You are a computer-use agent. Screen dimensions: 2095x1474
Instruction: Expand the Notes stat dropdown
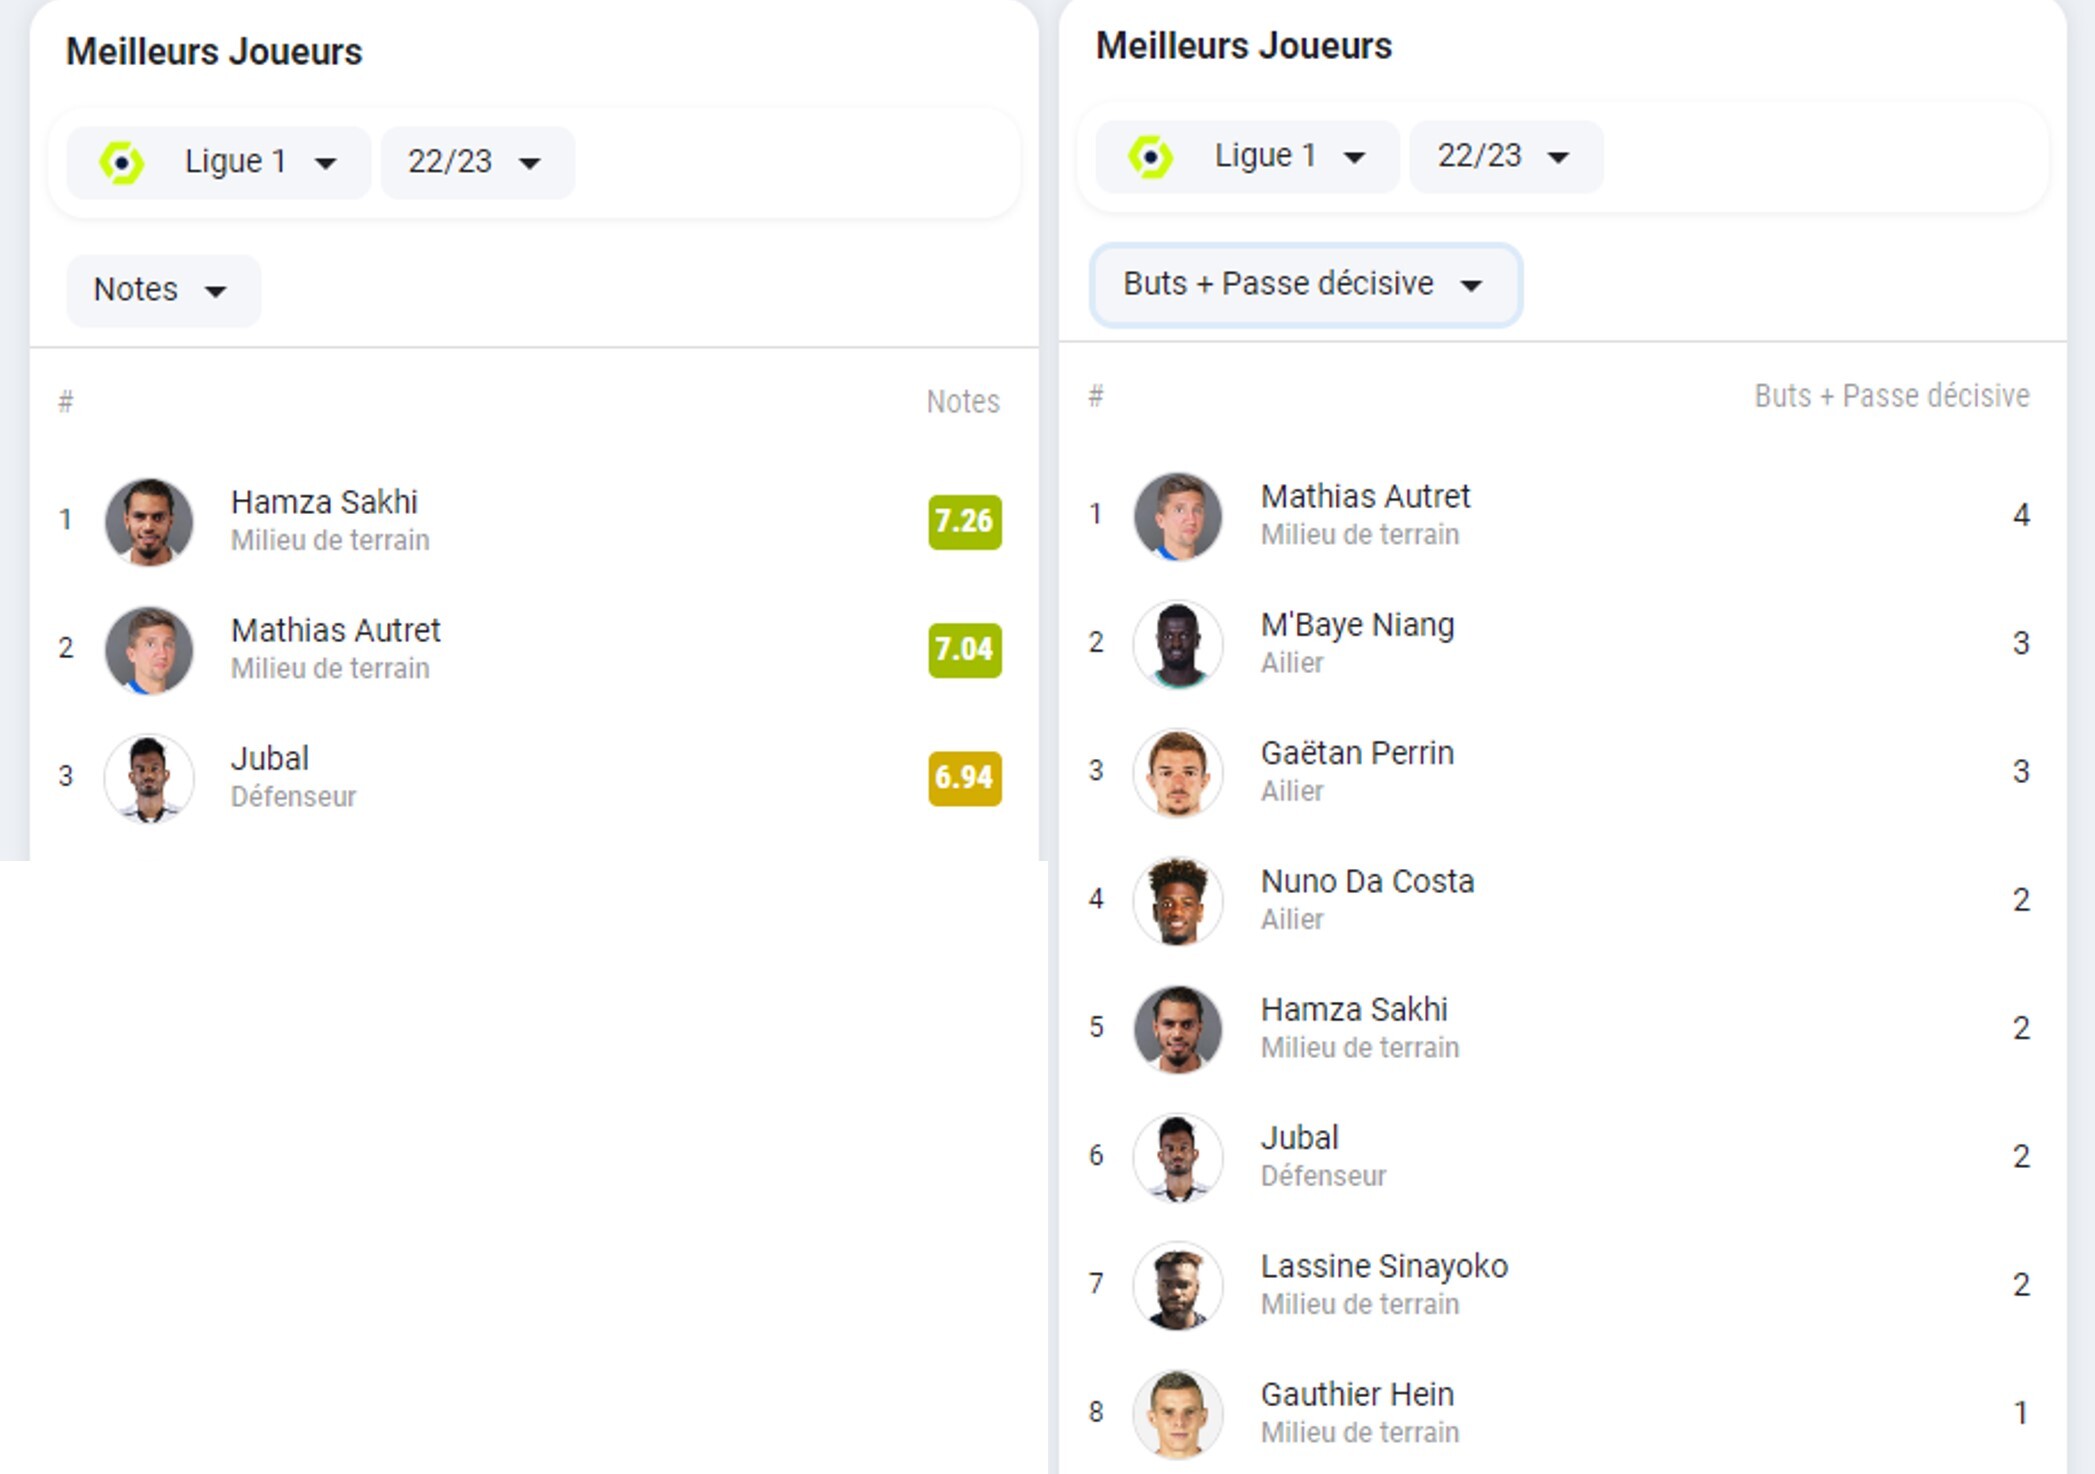[x=162, y=290]
